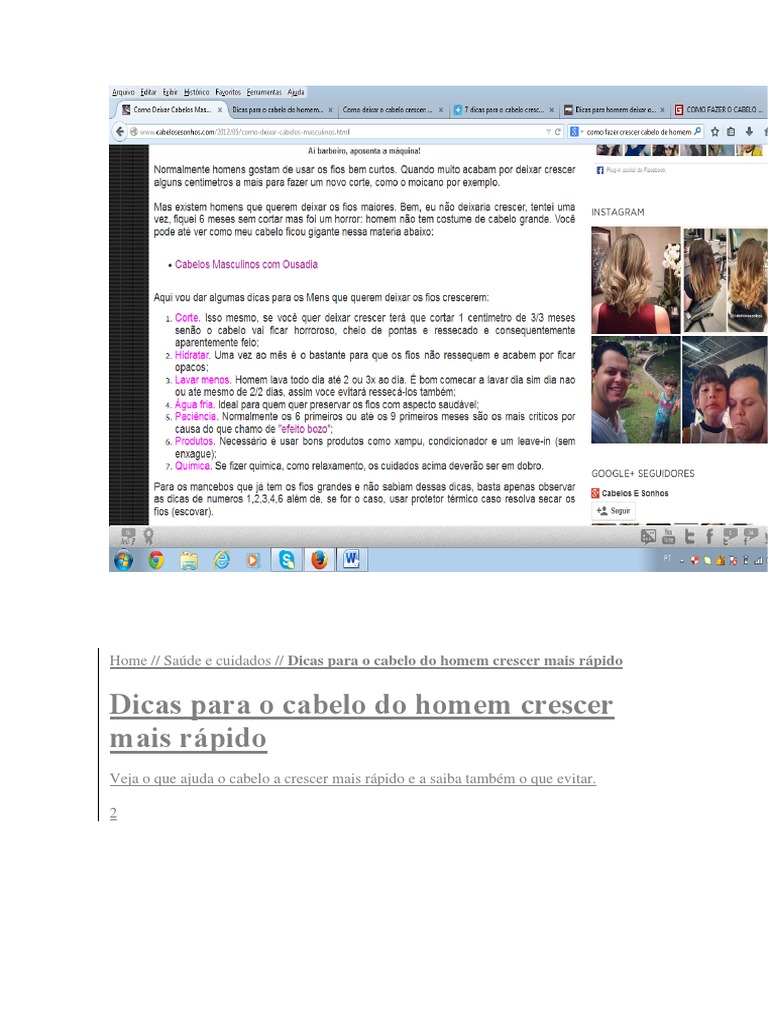This screenshot has height=1024, width=768.
Task: Click the Facebook social plugin link
Action: tap(635, 170)
